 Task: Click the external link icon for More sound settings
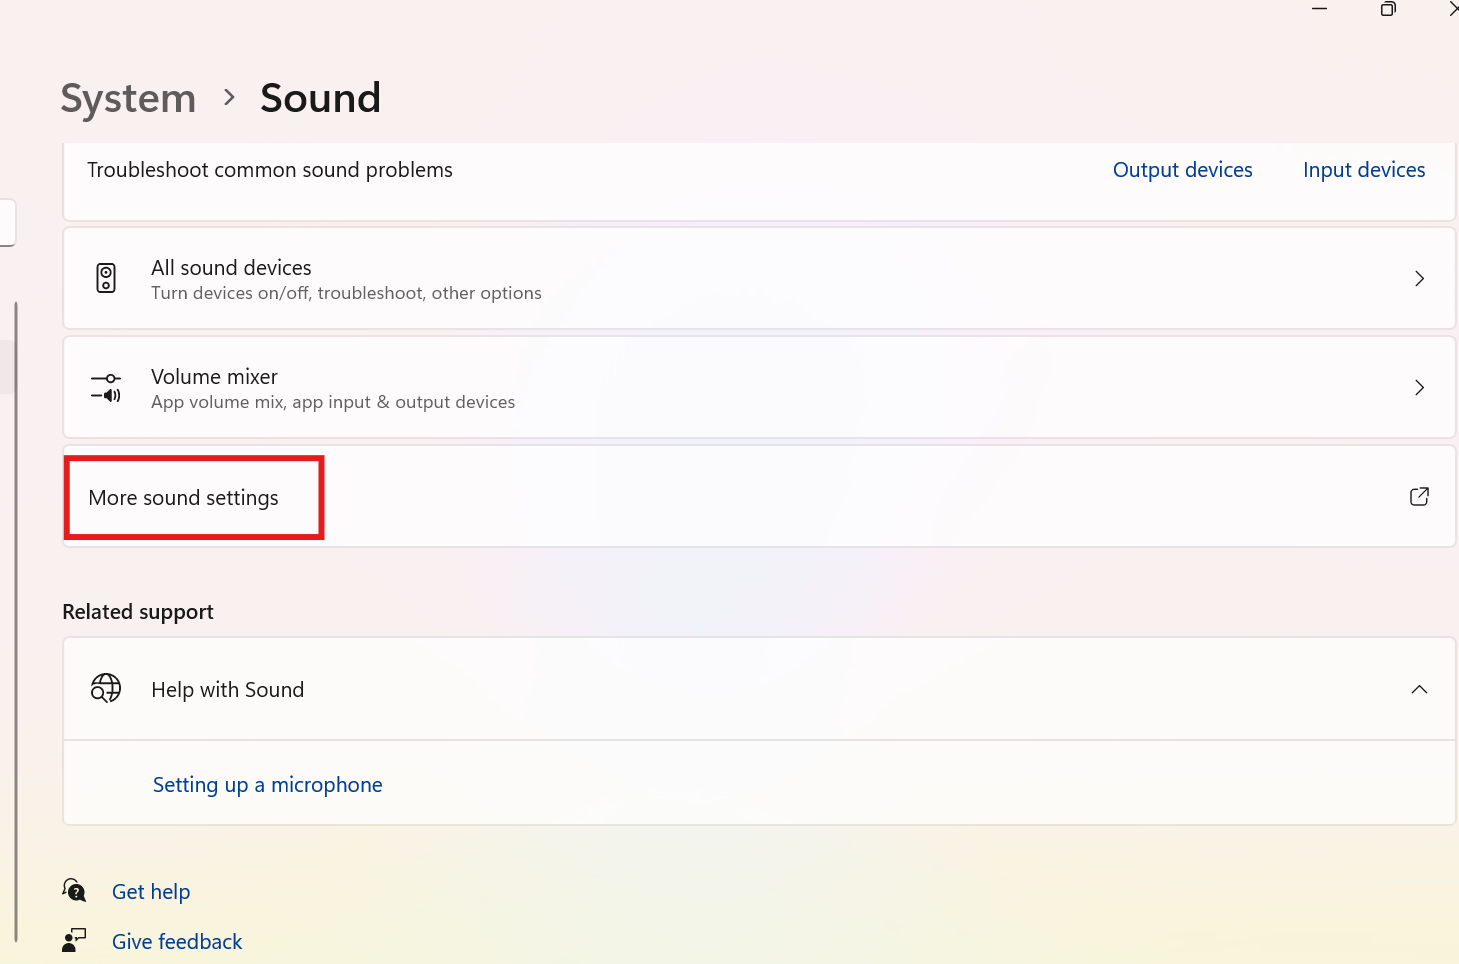[x=1419, y=497]
